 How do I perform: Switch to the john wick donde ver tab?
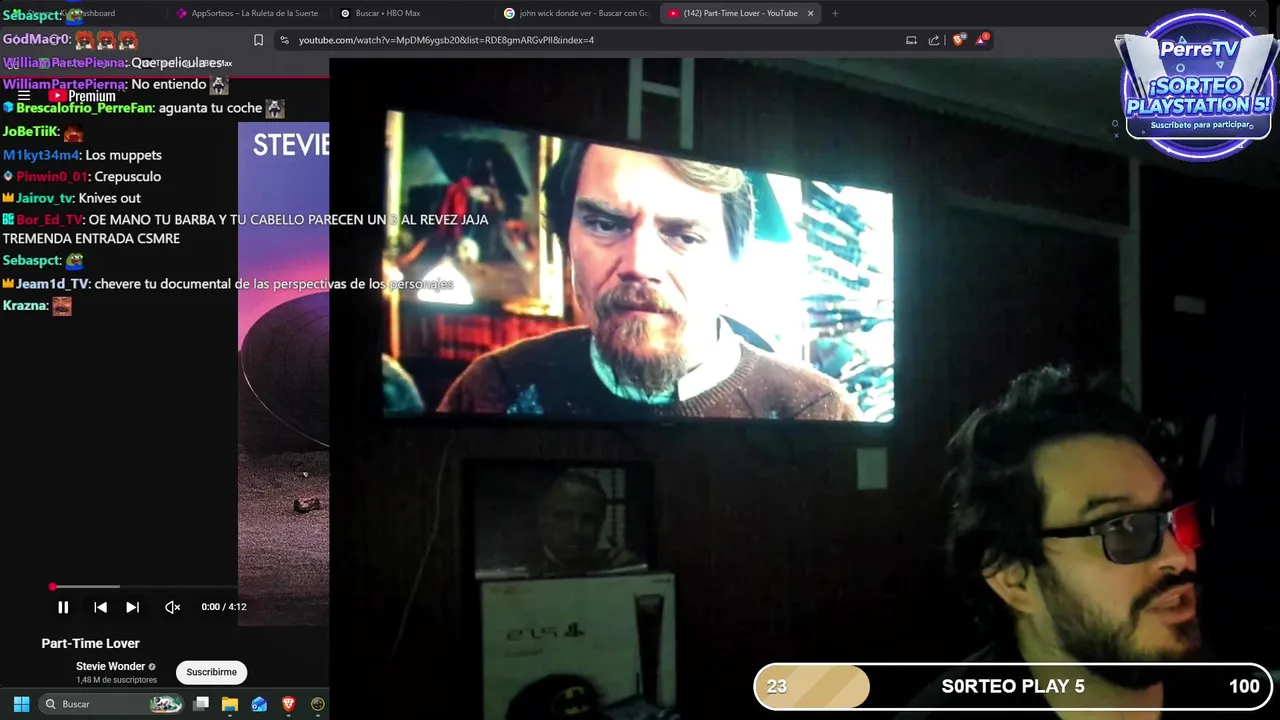coord(576,13)
